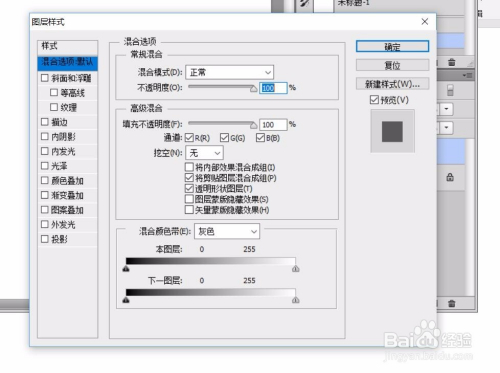Open the 描边 settings label
The height and width of the screenshot is (373, 500).
(x=59, y=122)
